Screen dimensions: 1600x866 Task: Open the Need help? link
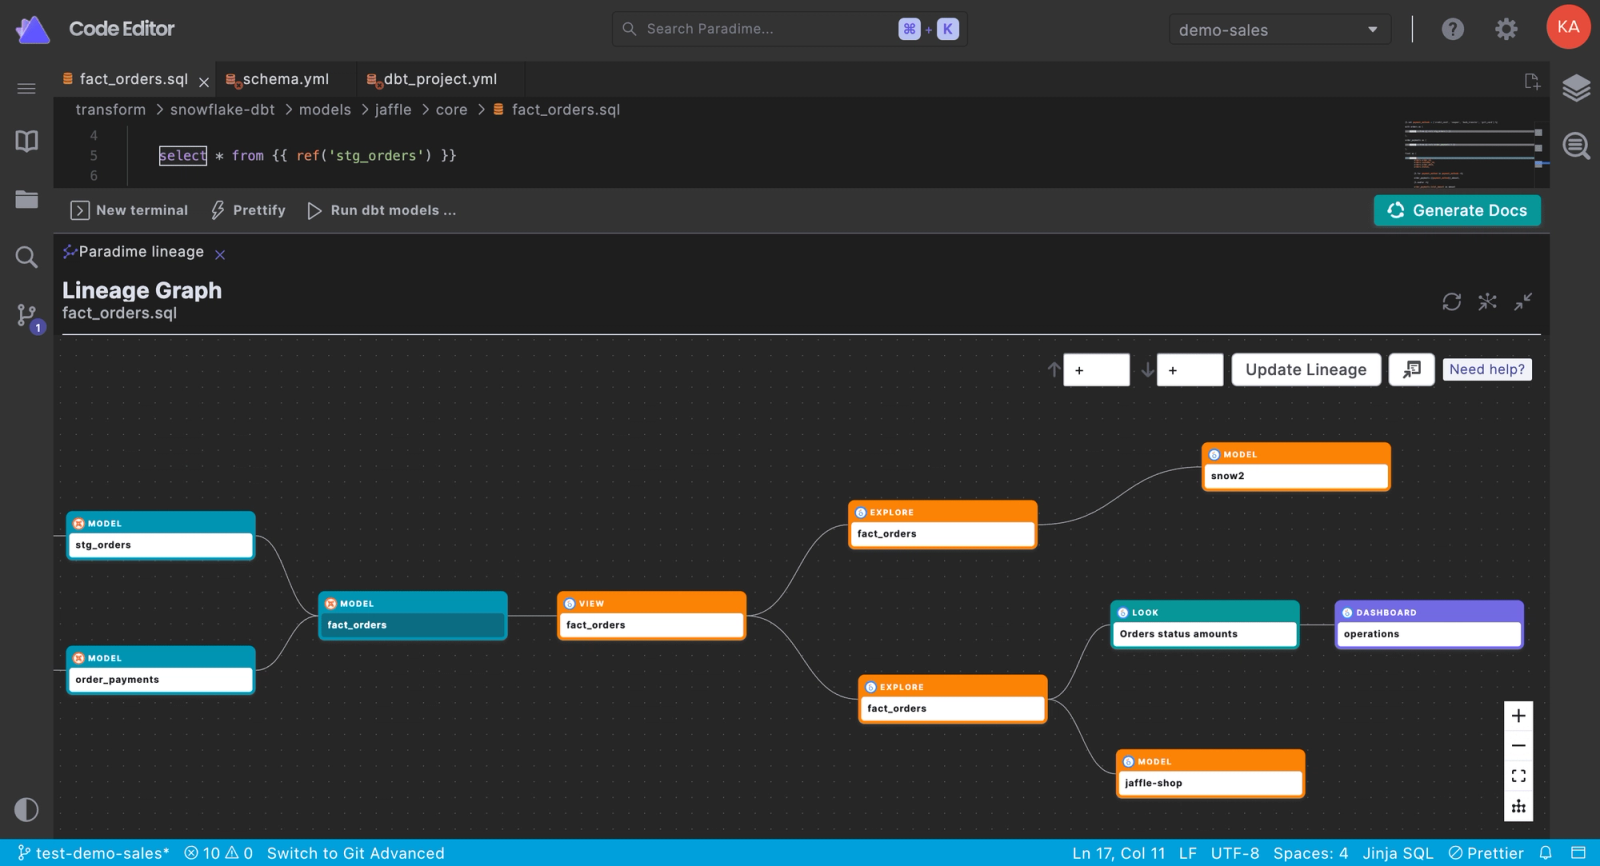tap(1487, 369)
